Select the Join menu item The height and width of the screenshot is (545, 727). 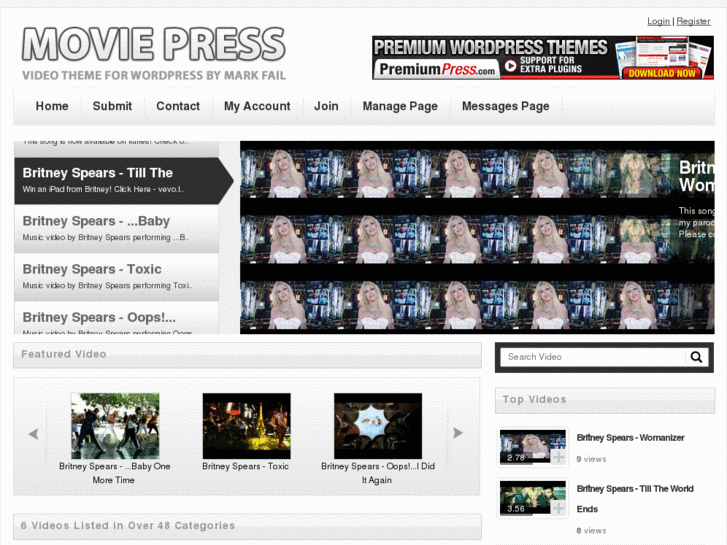pos(326,106)
